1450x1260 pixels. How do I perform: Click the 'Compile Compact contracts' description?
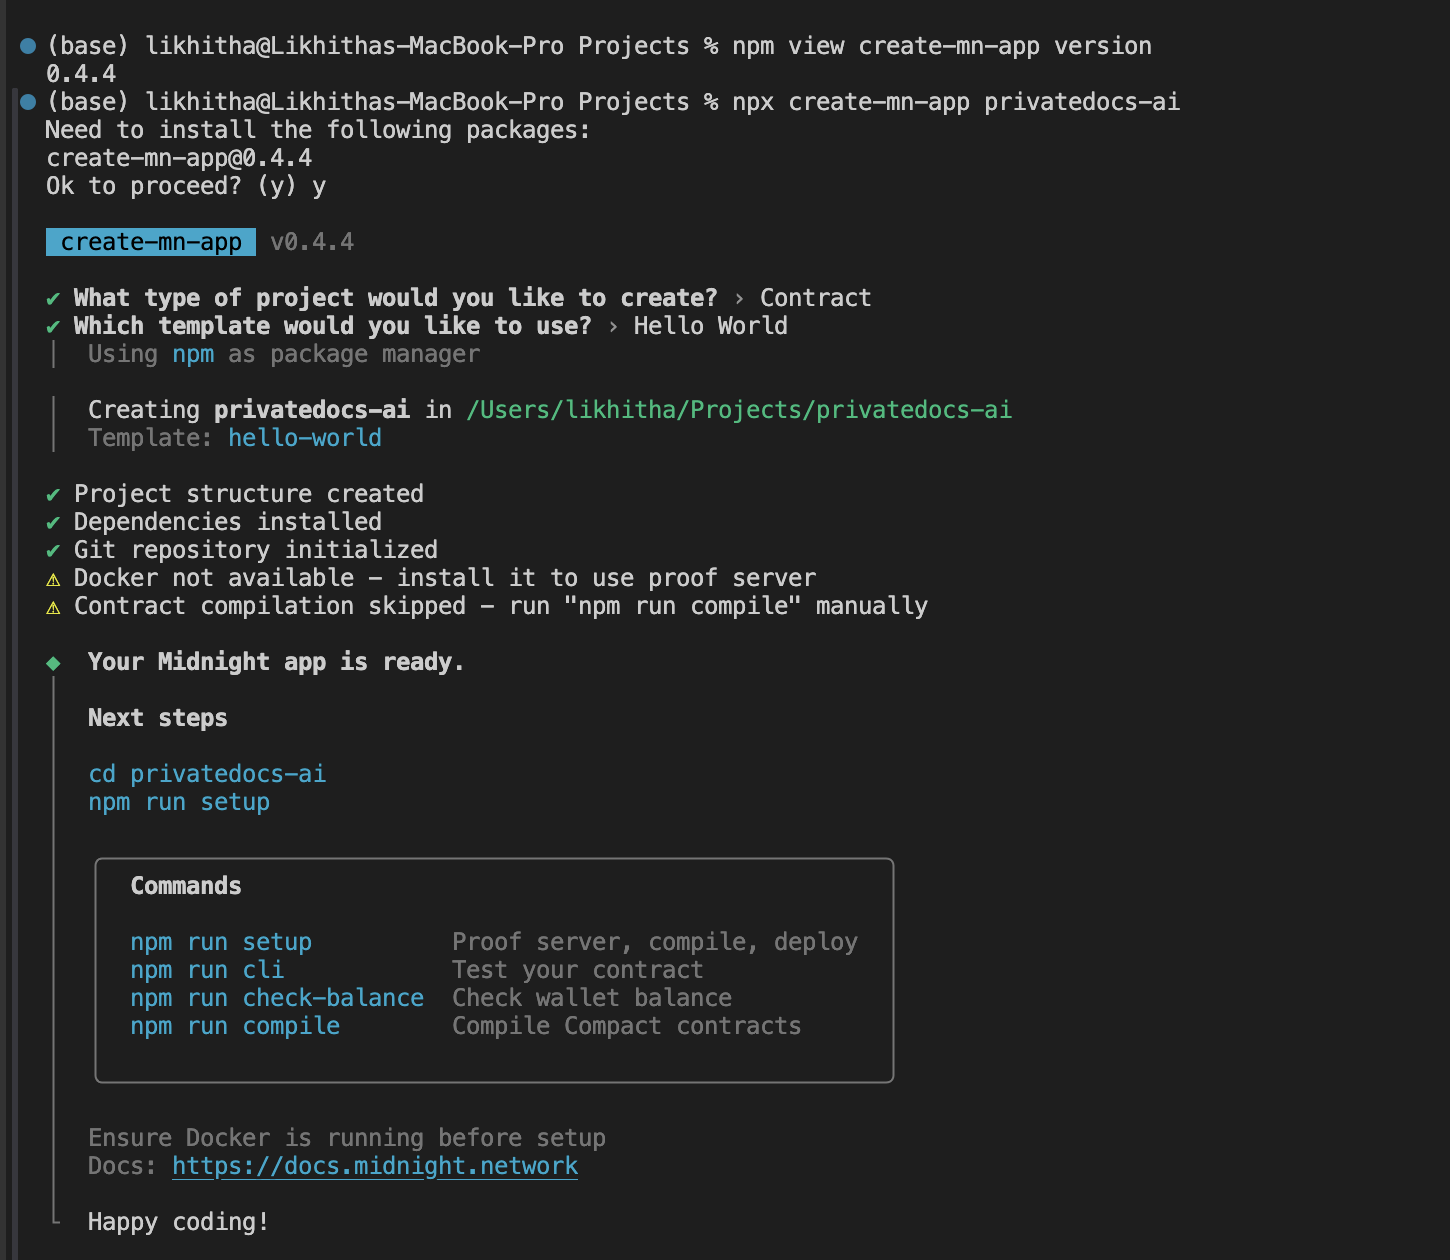[x=627, y=1026]
